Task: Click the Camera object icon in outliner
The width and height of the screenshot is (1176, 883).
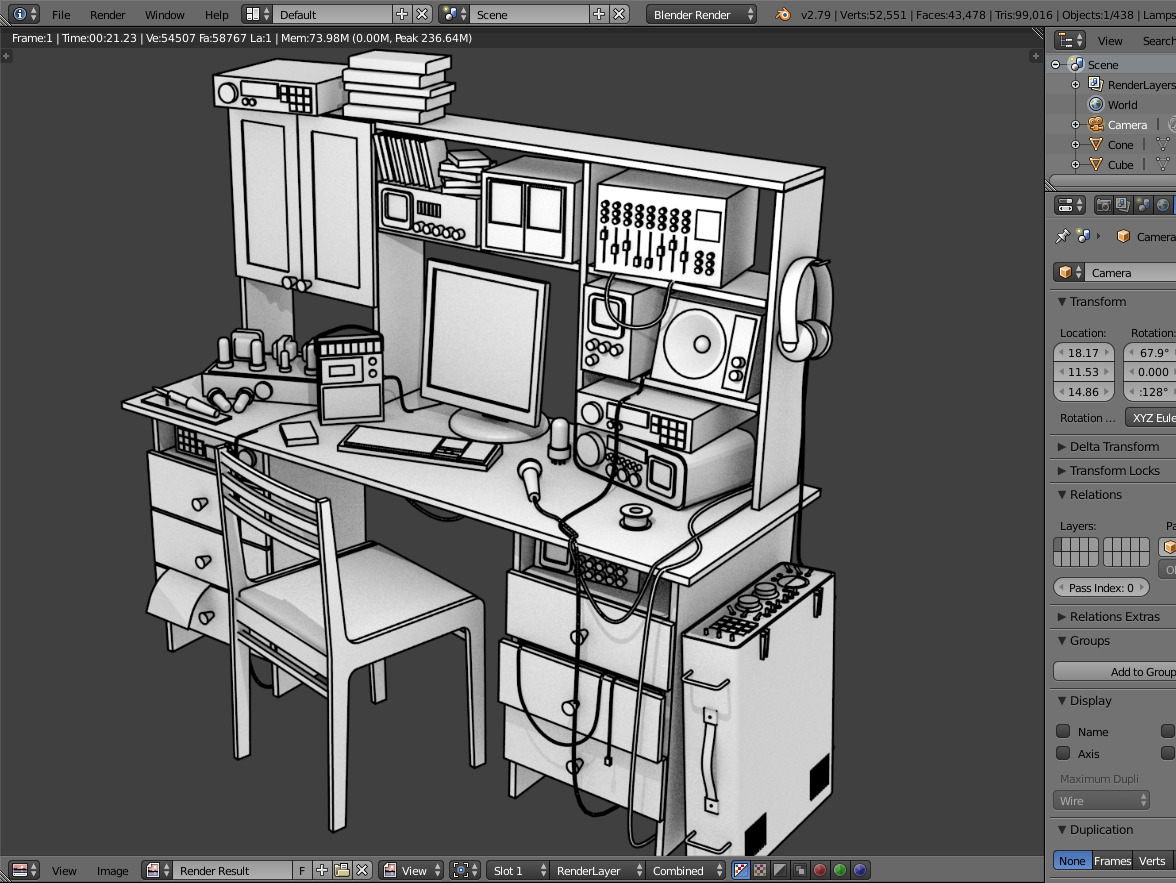Action: coord(1096,125)
